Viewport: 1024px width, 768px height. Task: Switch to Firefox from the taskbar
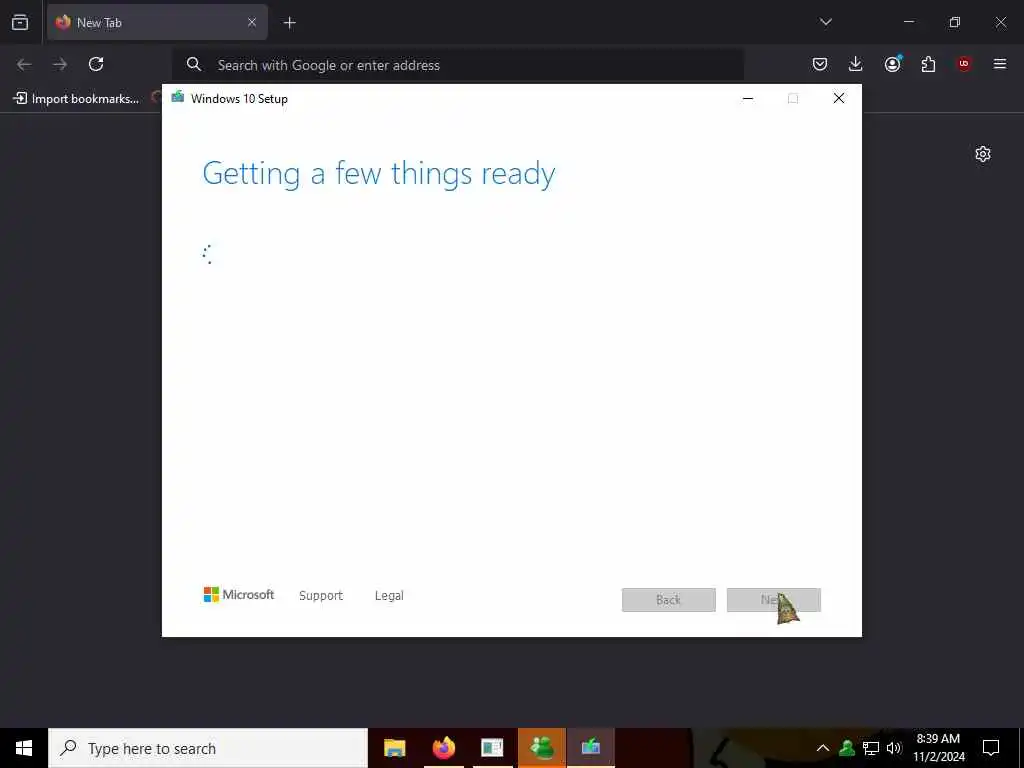point(444,748)
